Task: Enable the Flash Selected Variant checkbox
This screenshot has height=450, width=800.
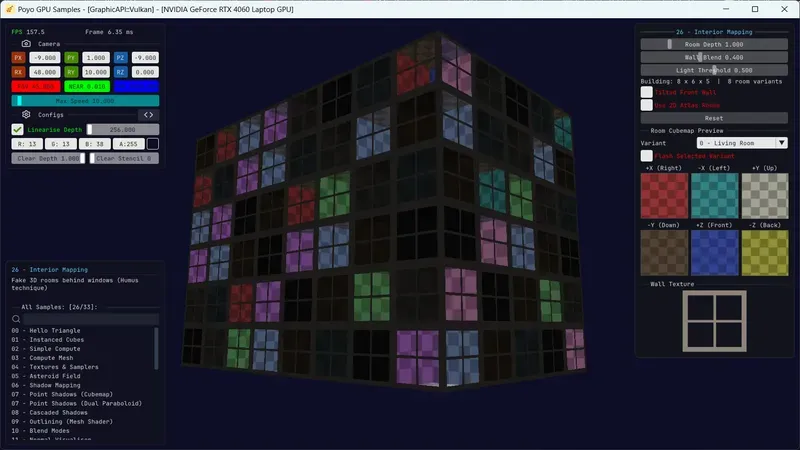Action: coord(646,156)
